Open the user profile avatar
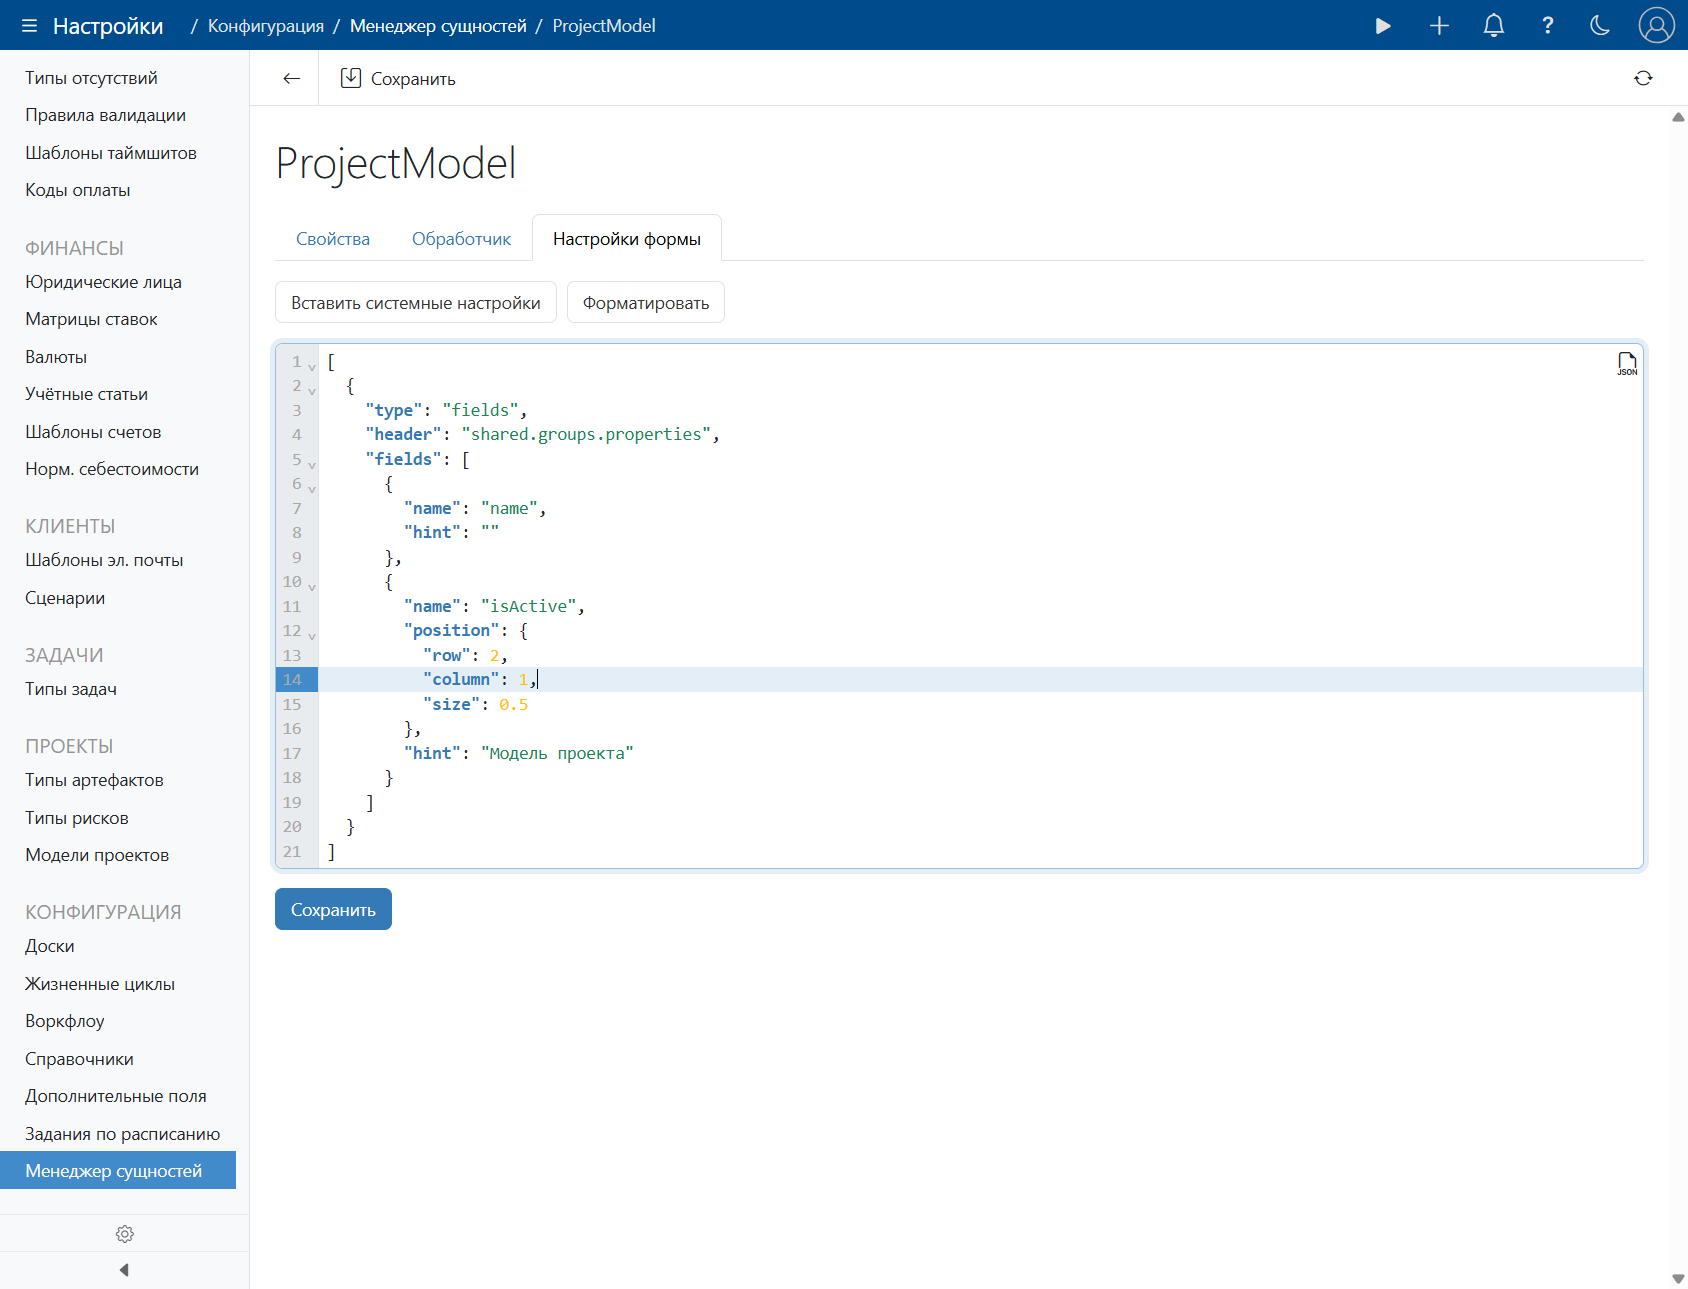The width and height of the screenshot is (1688, 1289). (1656, 26)
